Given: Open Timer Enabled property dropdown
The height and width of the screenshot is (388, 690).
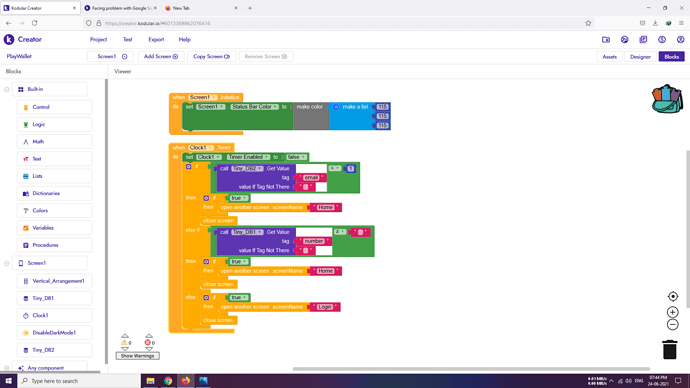Looking at the screenshot, I should [x=248, y=157].
